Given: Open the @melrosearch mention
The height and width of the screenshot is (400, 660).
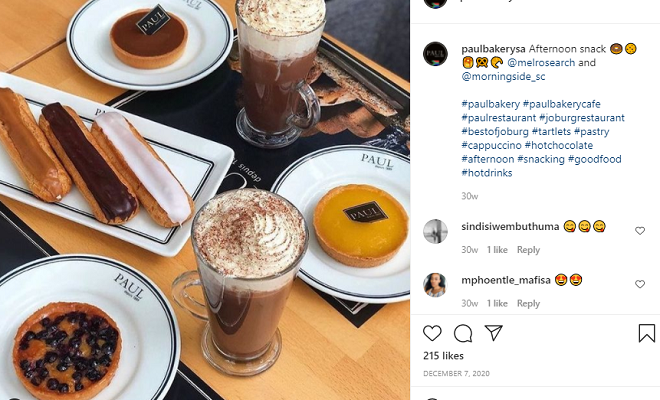Looking at the screenshot, I should tap(541, 63).
